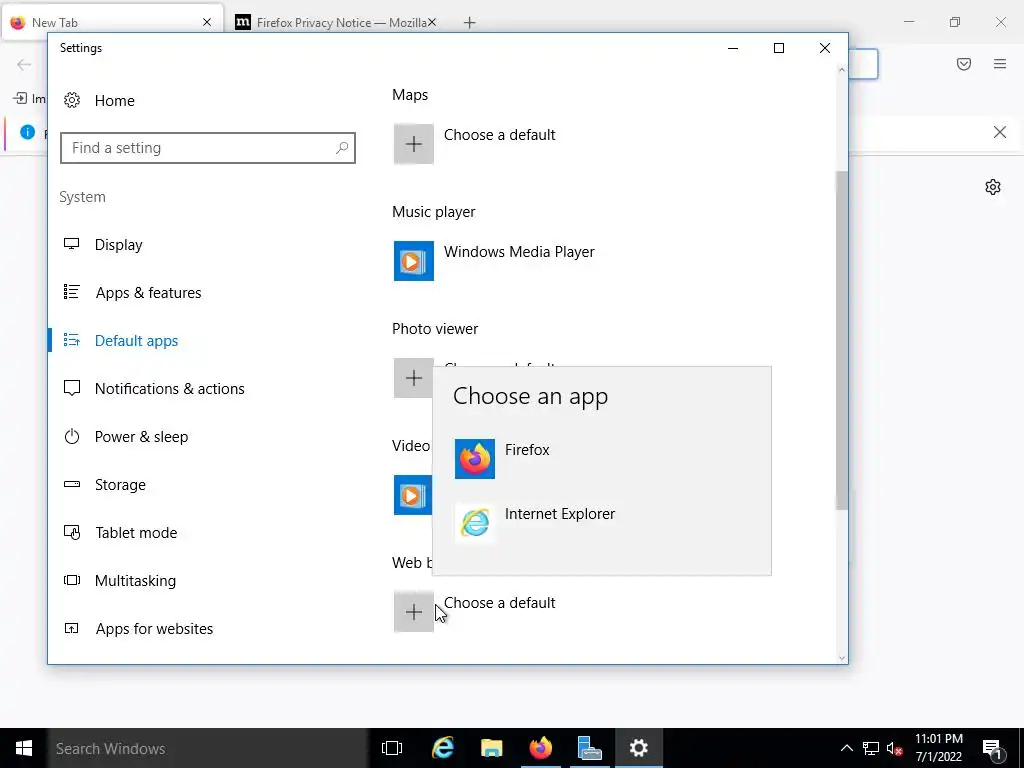Open the Windows Start menu

coord(24,748)
